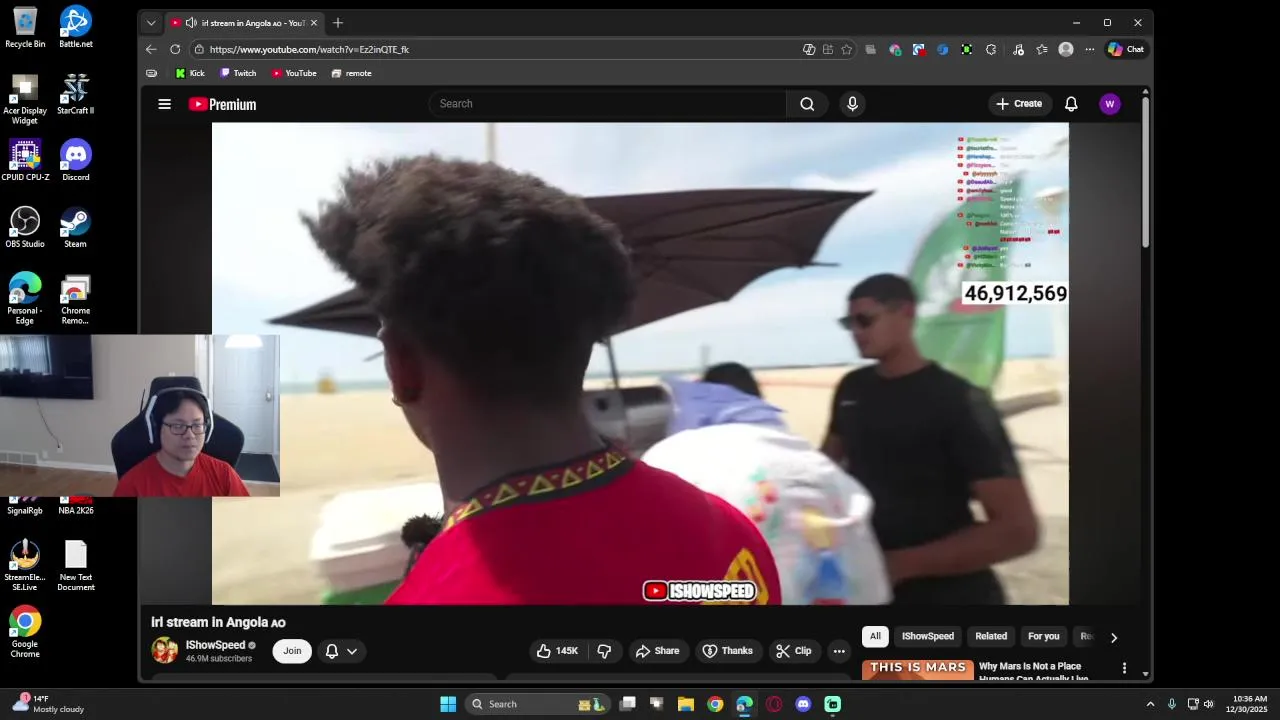Click the IShowSpeed channel avatar

[165, 650]
